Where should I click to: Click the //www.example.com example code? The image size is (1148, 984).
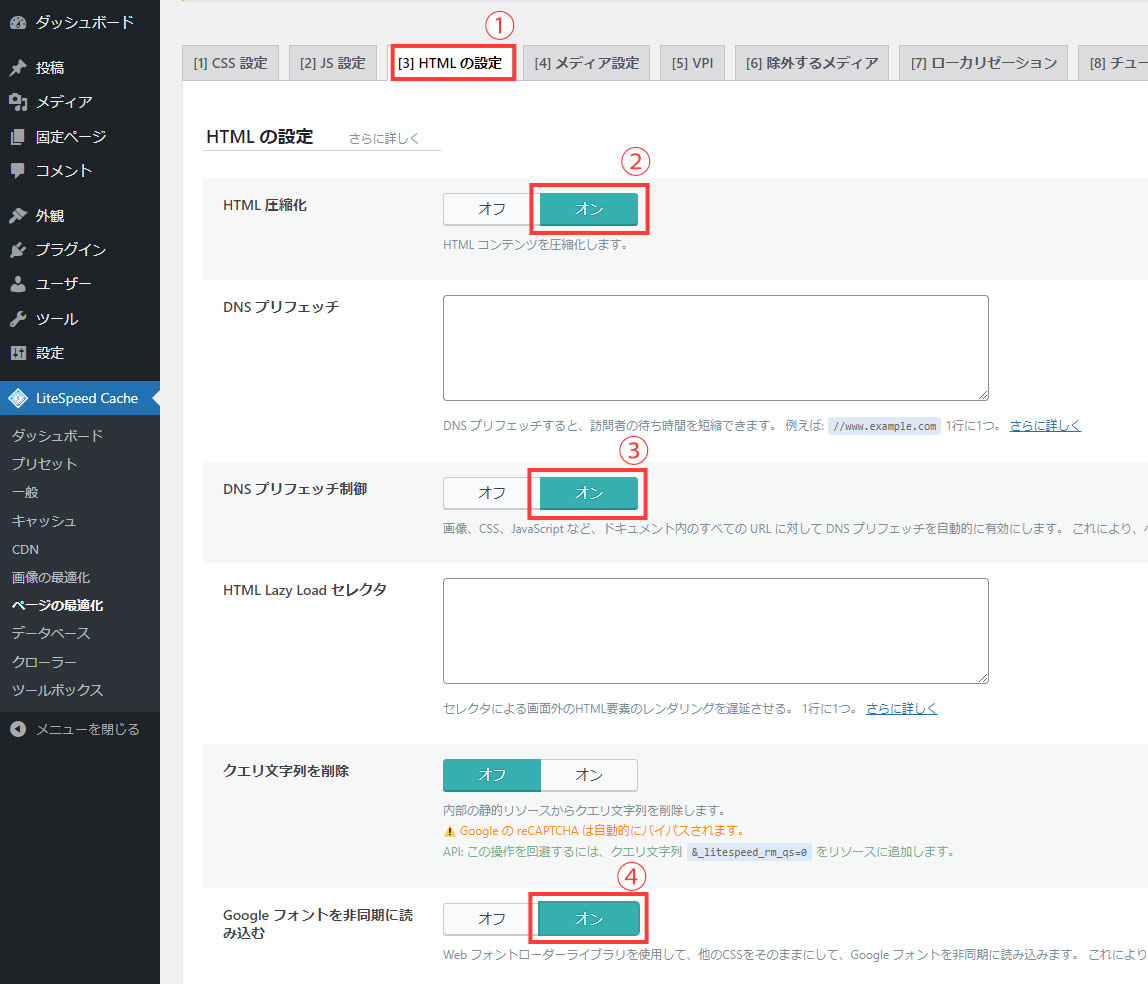884,426
